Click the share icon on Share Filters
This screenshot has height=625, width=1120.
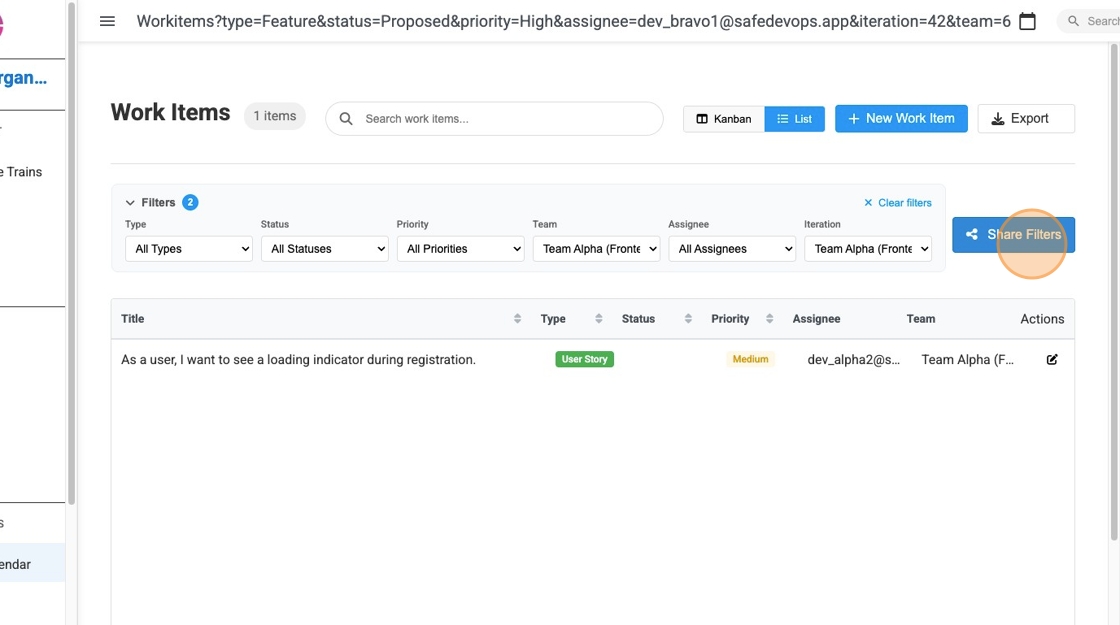[x=971, y=234]
